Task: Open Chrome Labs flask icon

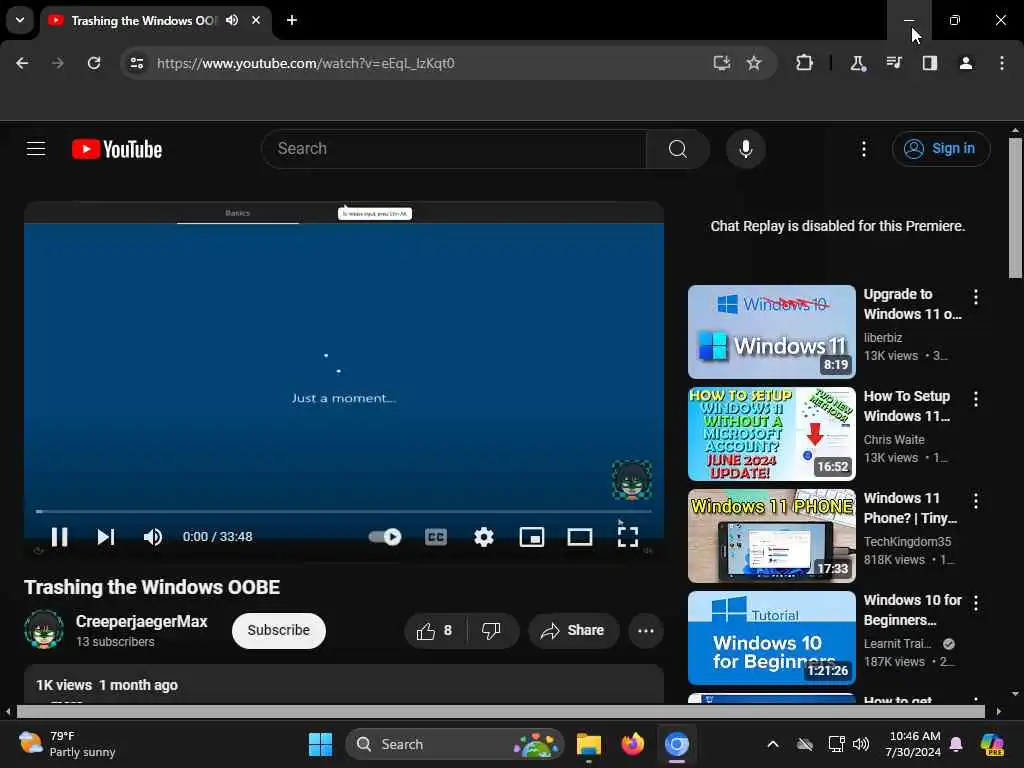Action: [x=857, y=63]
